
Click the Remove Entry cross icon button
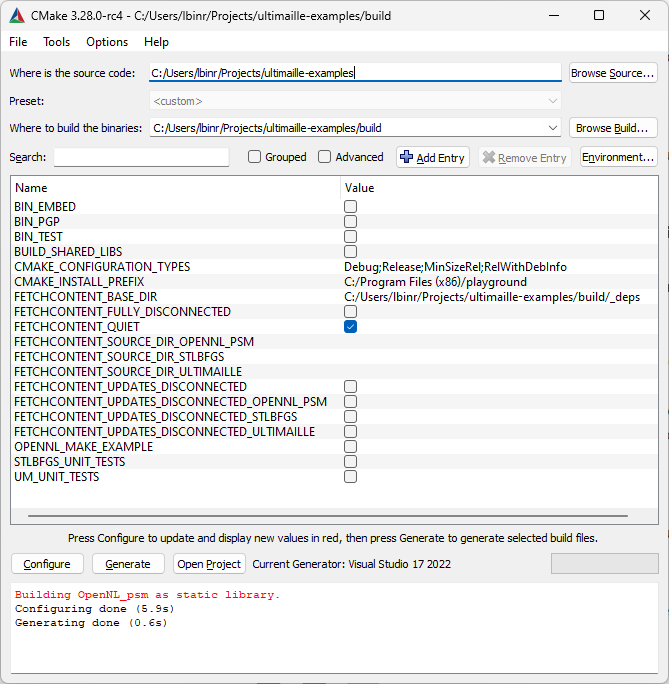(525, 157)
